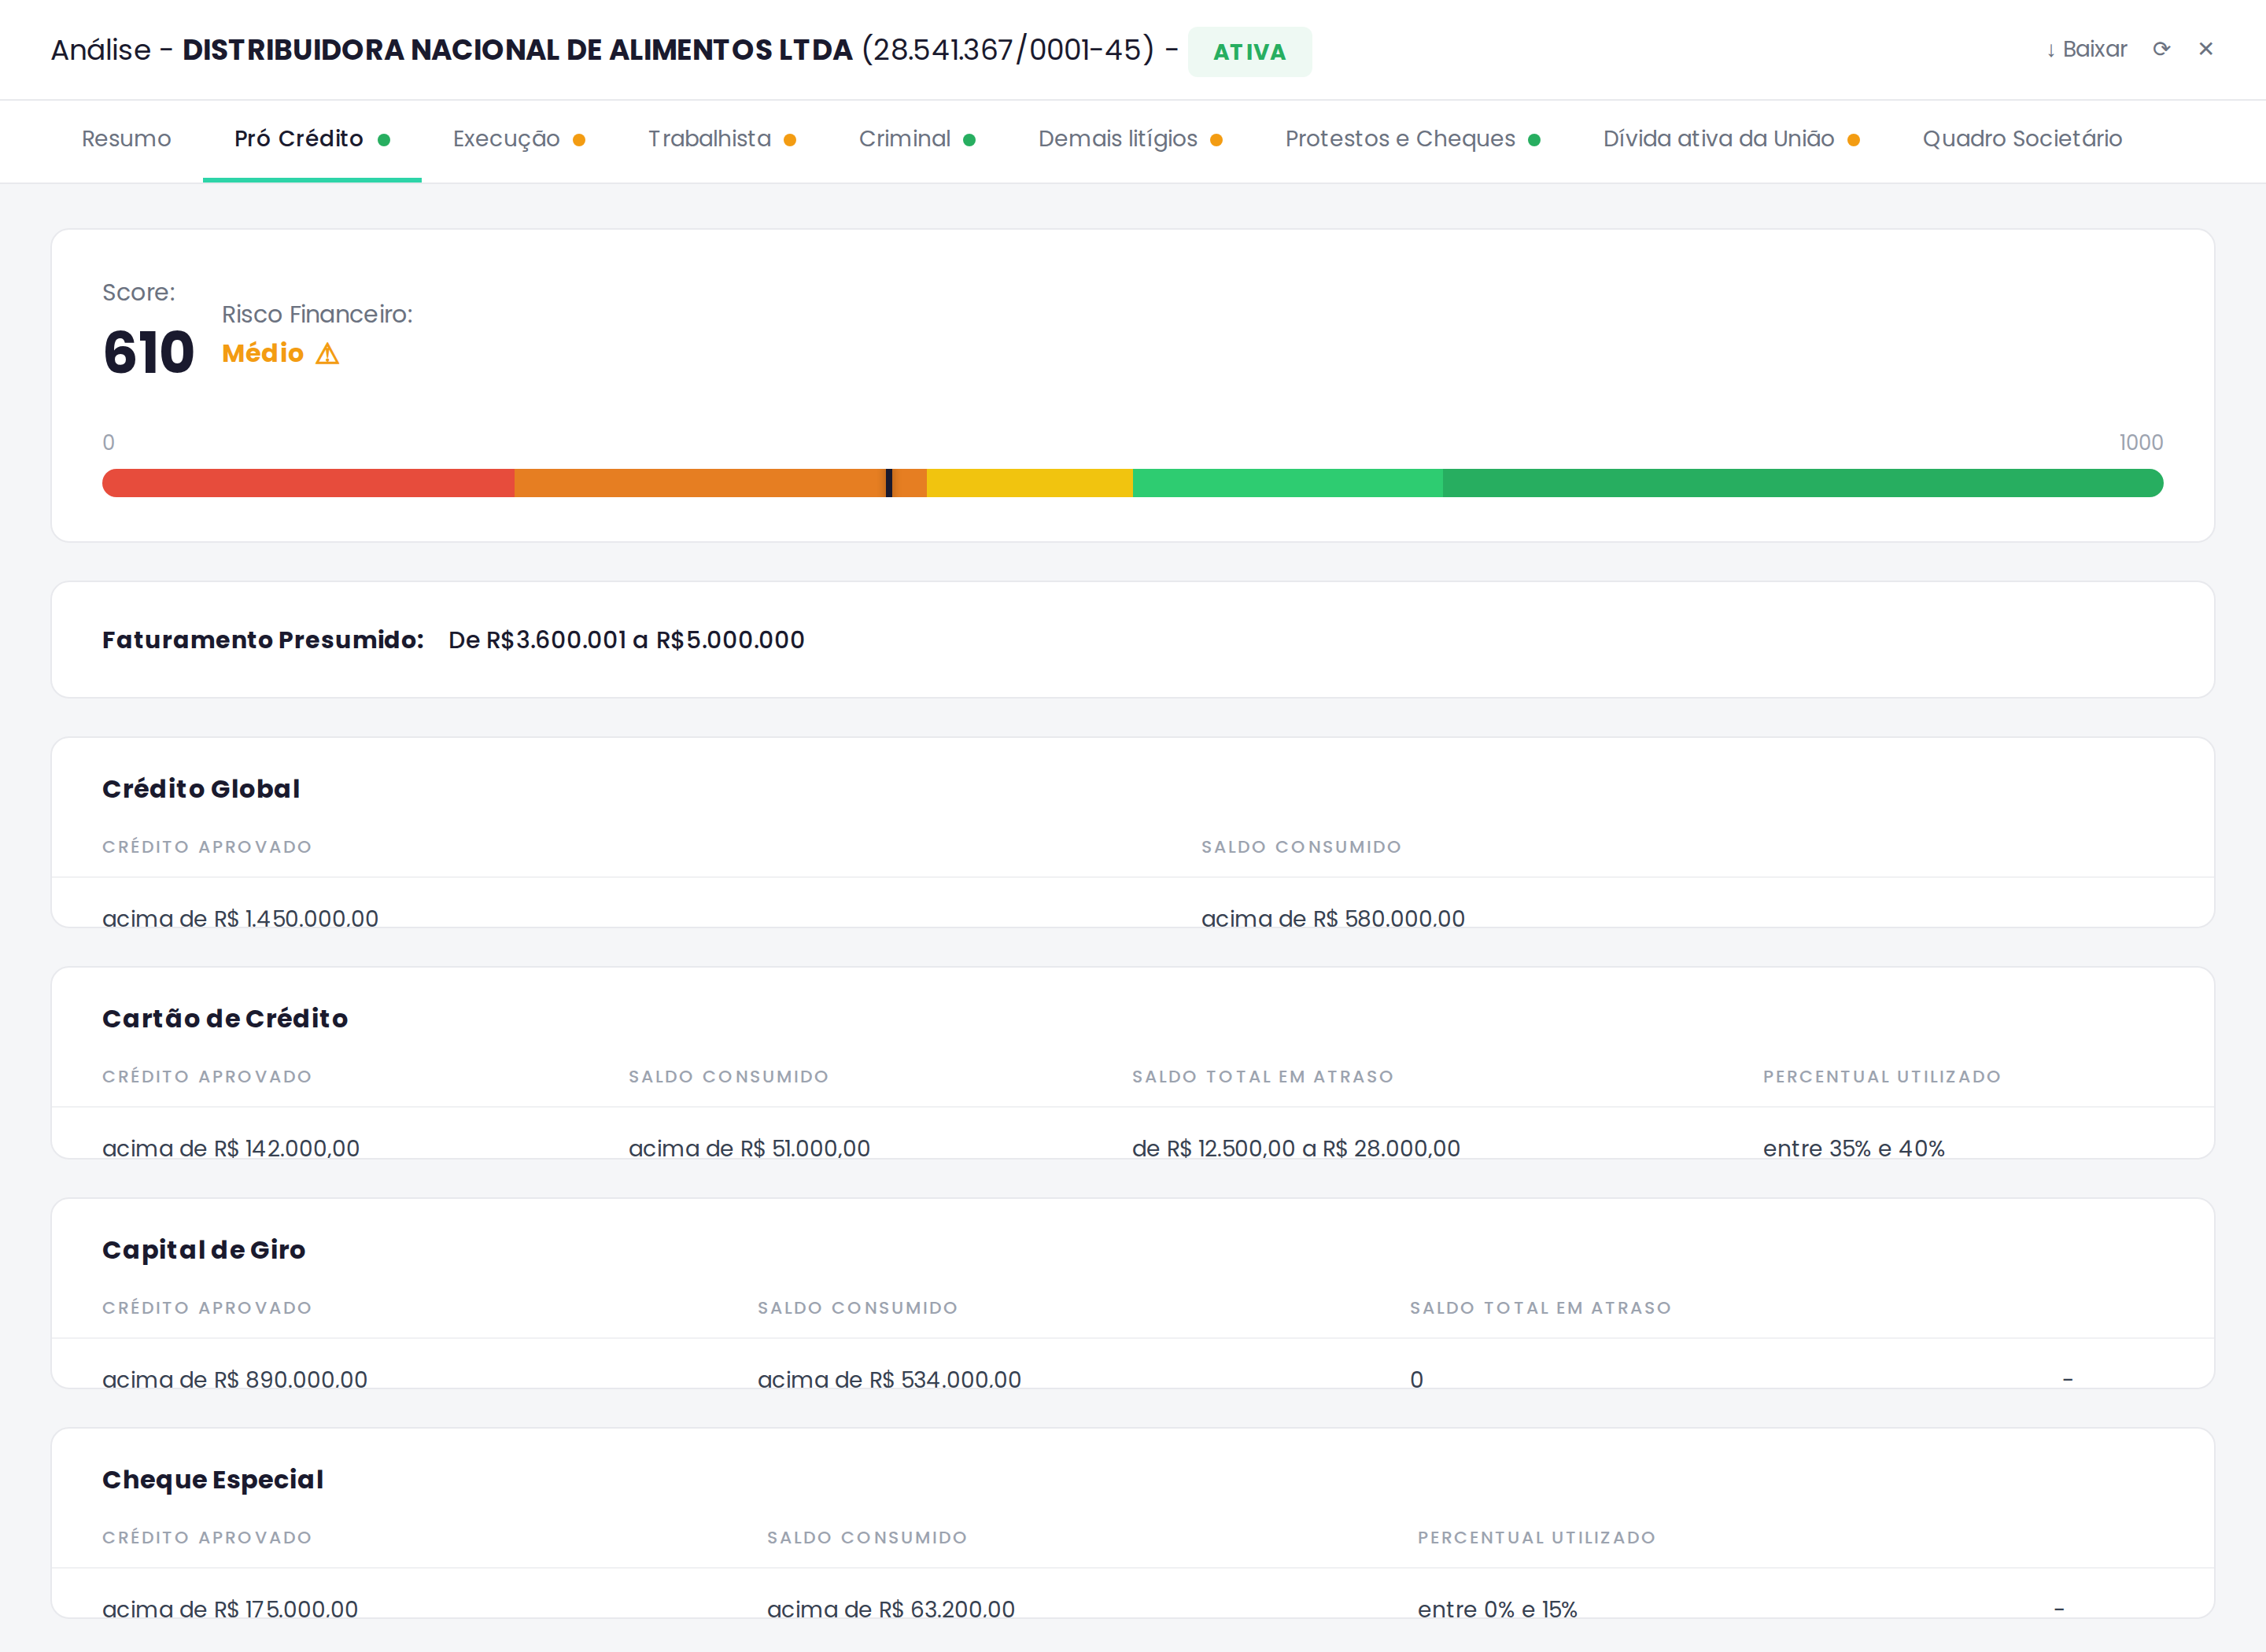Open the Trabalhista tab
Image resolution: width=2266 pixels, height=1652 pixels.
(709, 139)
